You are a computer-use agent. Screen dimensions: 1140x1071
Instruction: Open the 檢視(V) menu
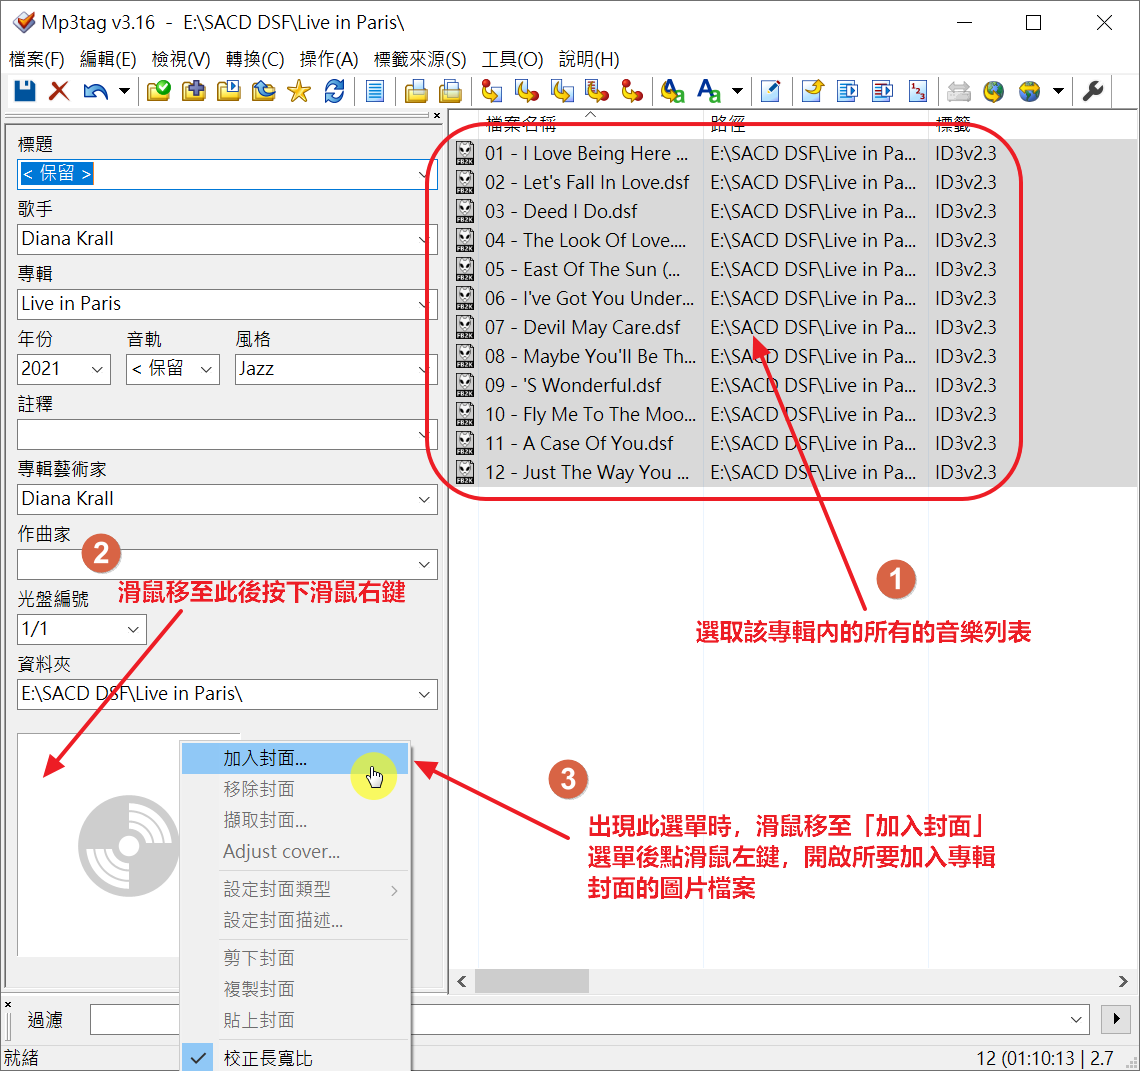point(181,59)
